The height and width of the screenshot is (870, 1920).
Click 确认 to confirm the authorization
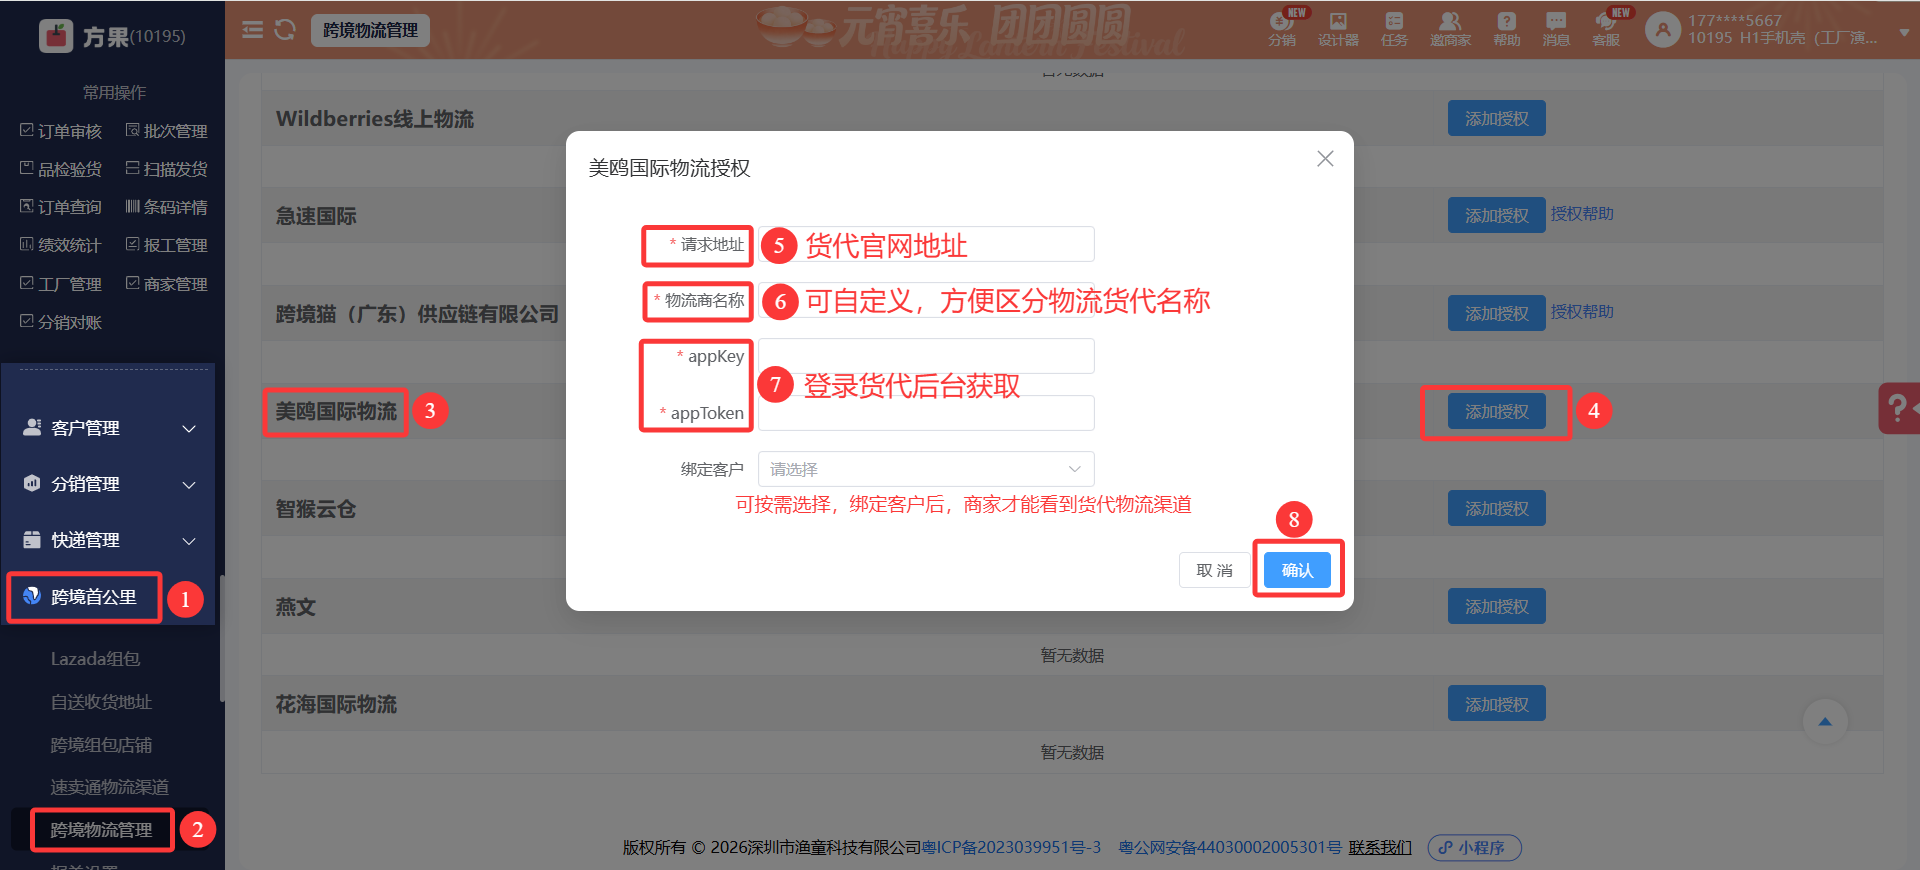(1297, 570)
